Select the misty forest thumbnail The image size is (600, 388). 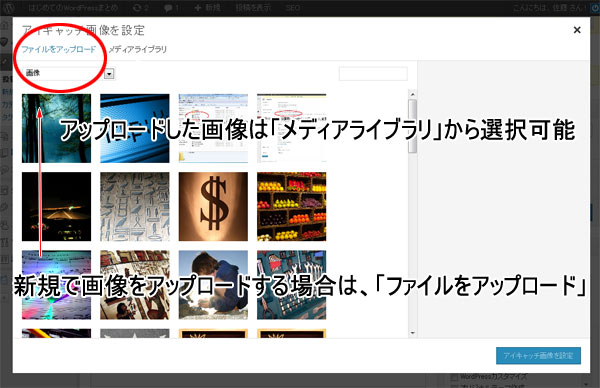pos(56,129)
